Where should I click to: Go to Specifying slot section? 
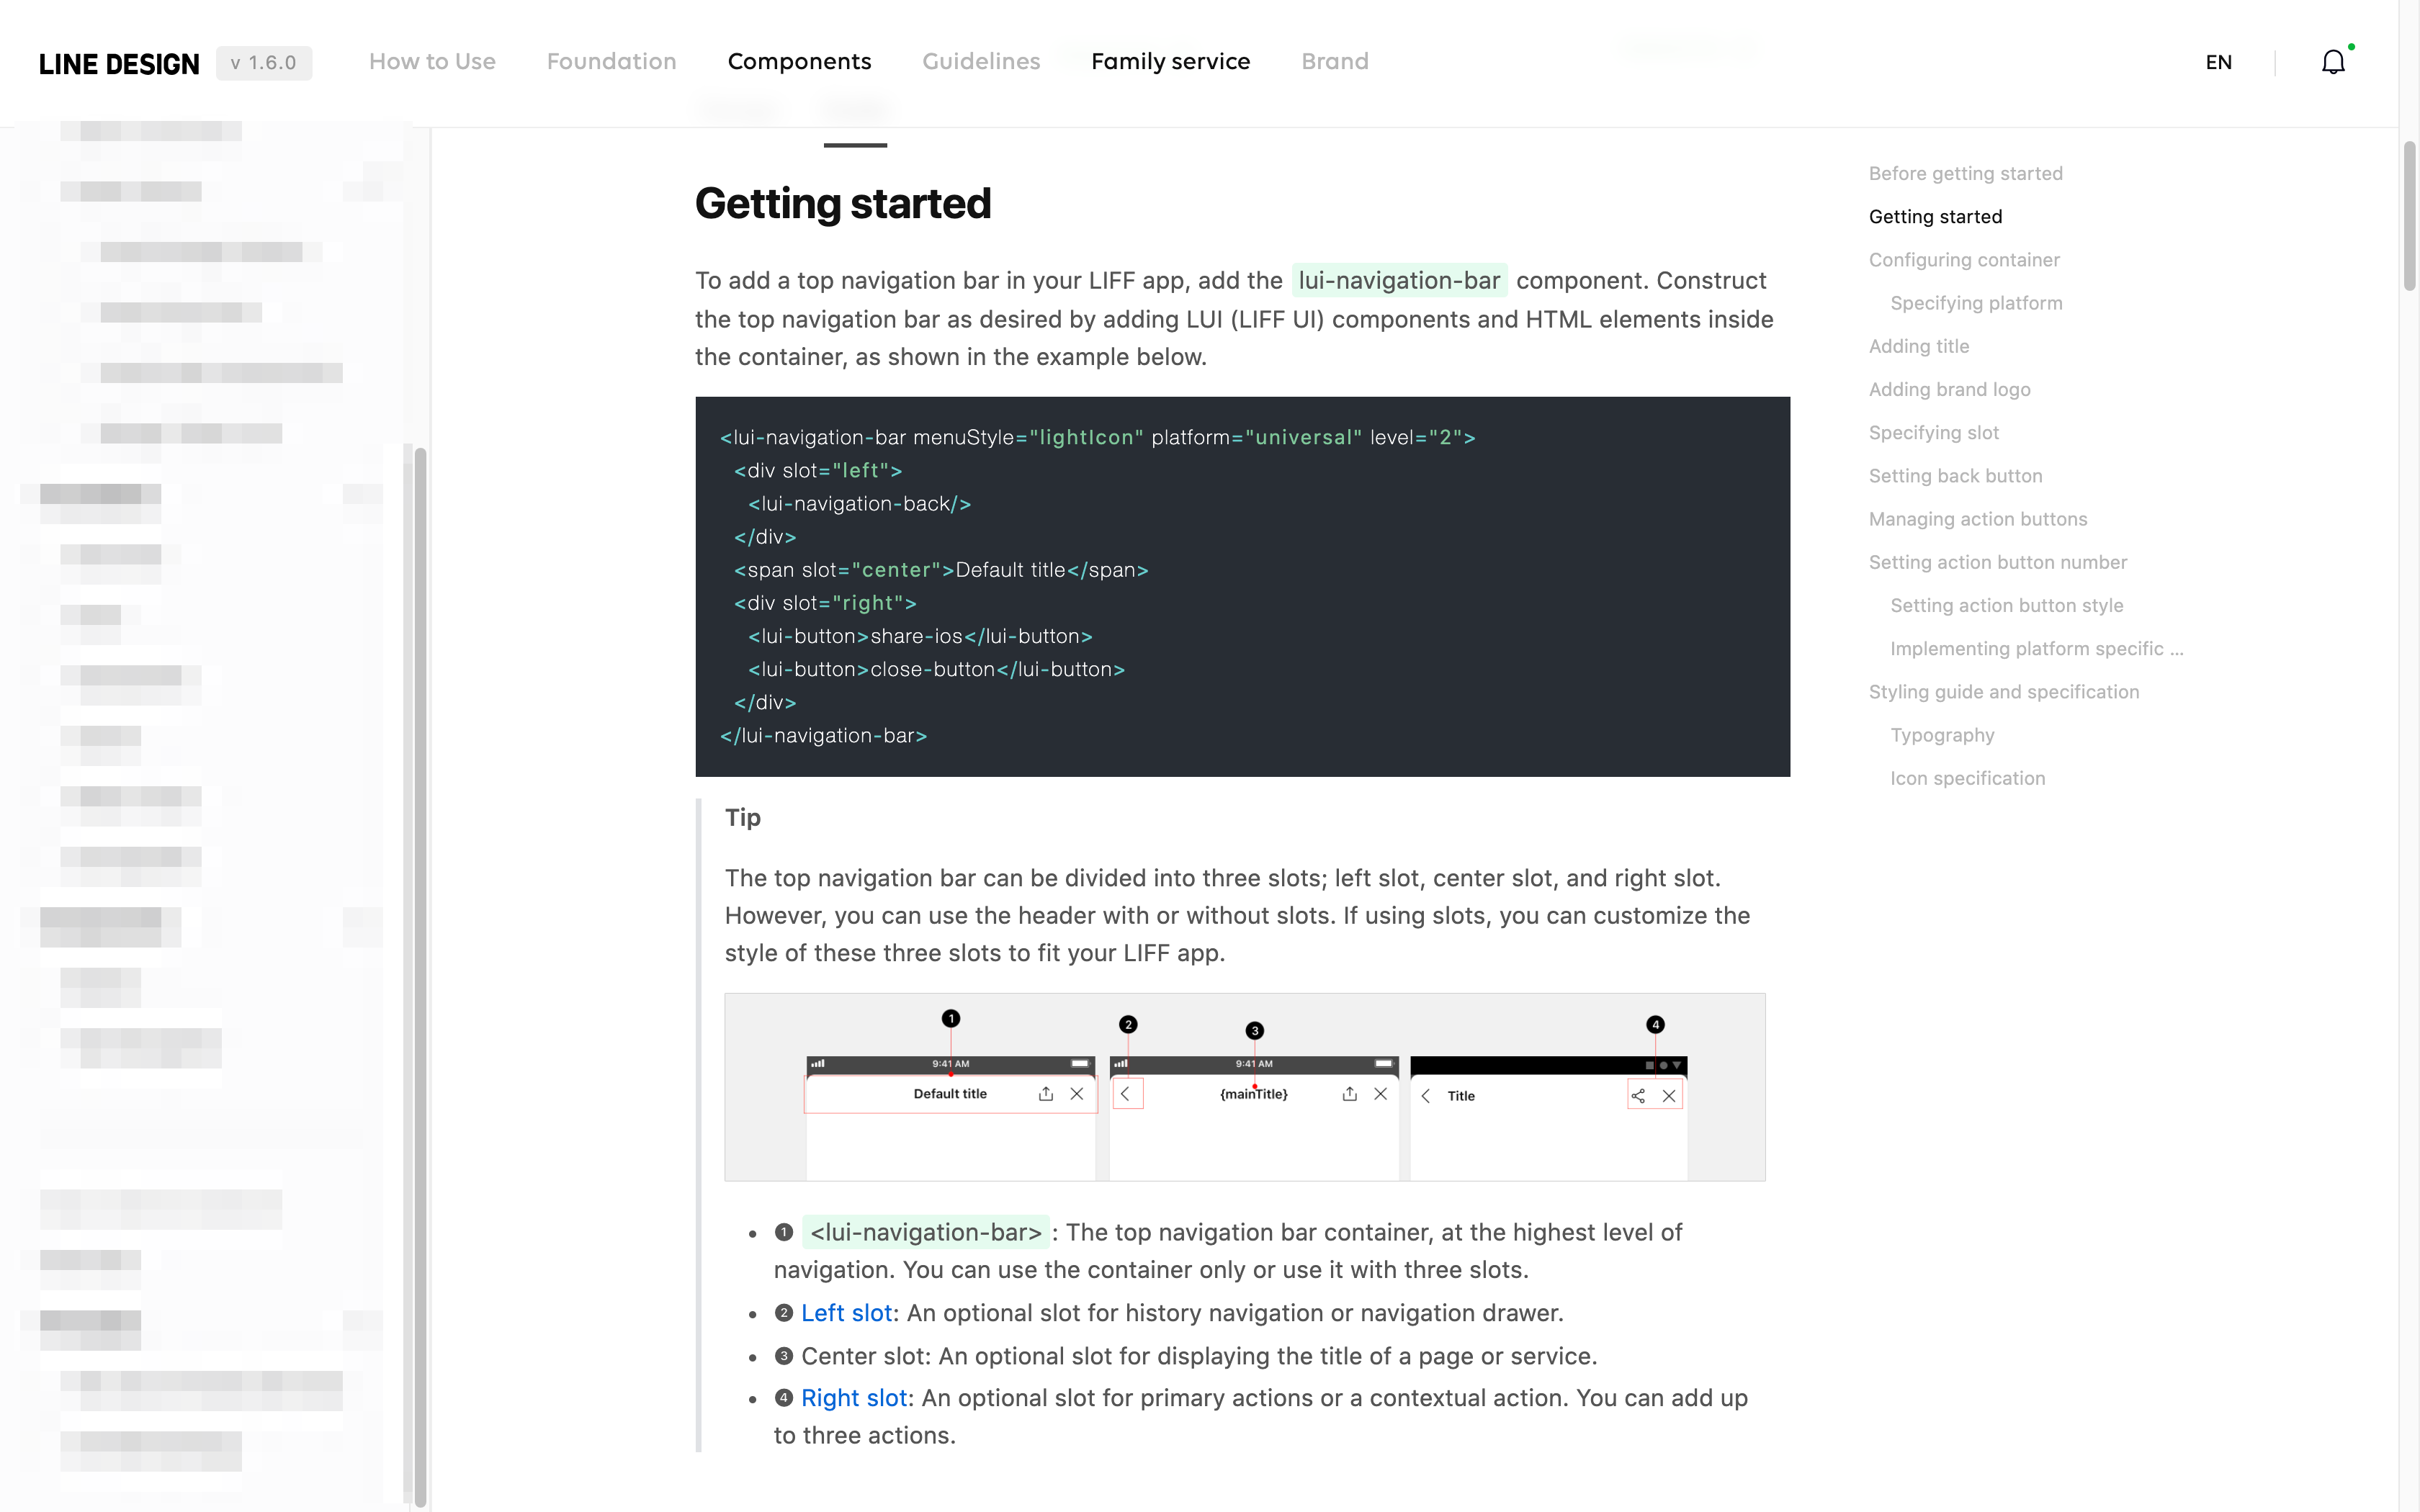tap(1933, 433)
